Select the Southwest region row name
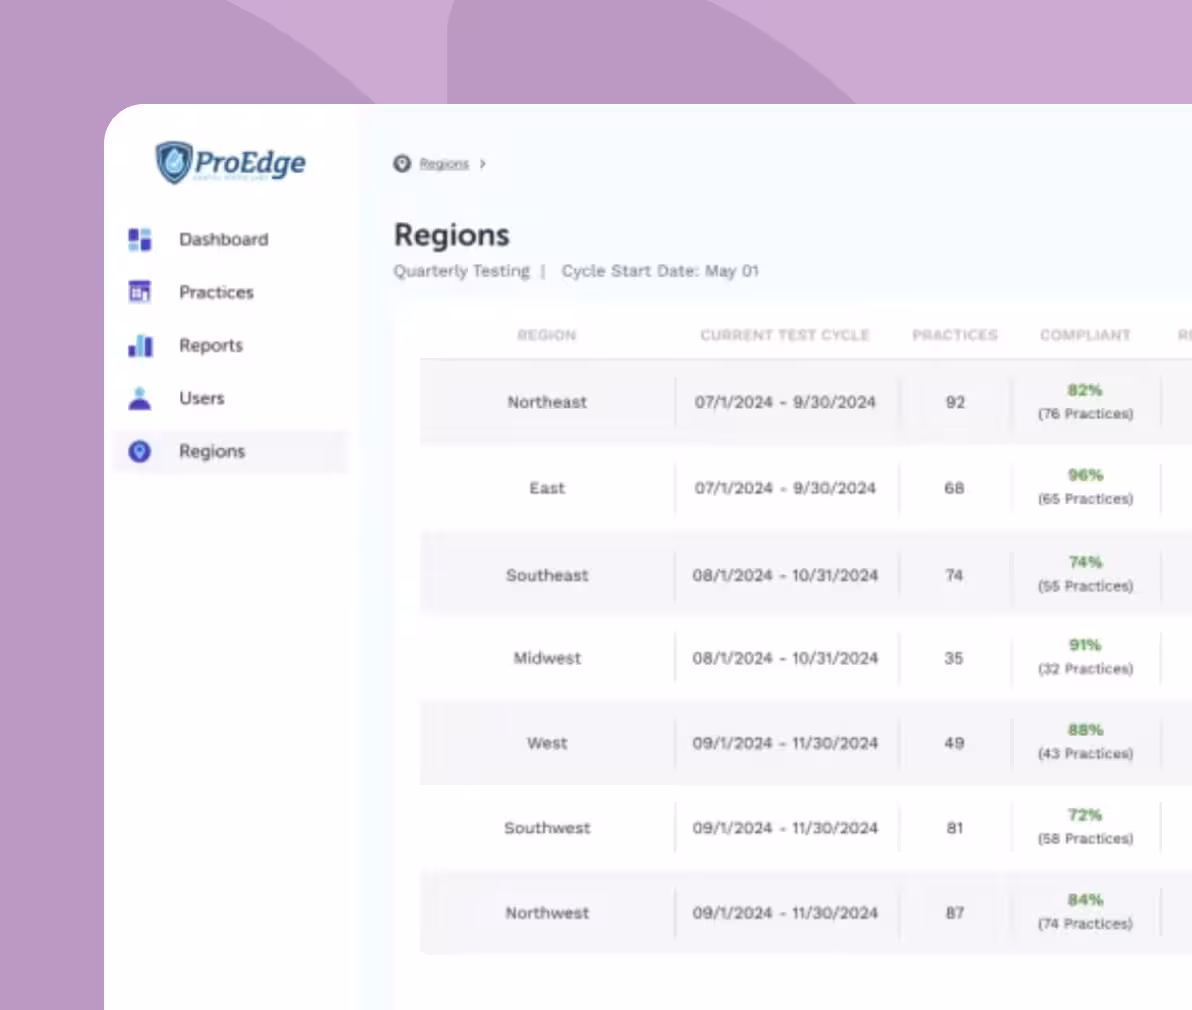The height and width of the screenshot is (1010, 1192). [x=547, y=828]
